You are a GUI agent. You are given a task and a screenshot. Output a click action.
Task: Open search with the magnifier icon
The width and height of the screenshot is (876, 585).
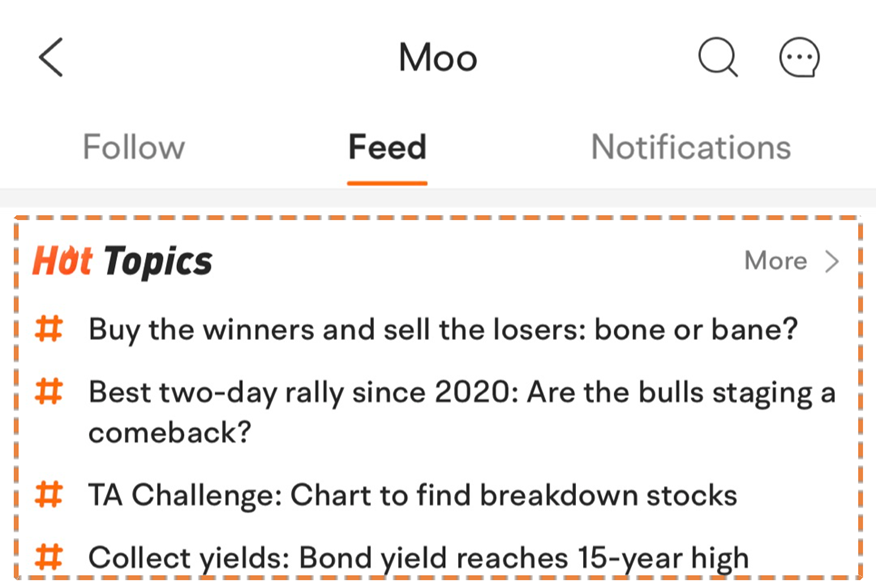coord(718,56)
